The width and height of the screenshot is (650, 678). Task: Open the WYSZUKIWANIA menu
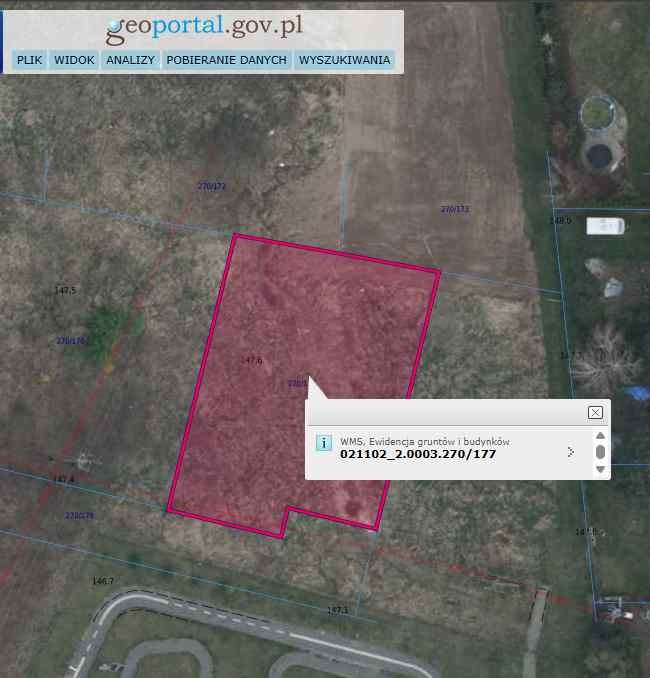344,60
